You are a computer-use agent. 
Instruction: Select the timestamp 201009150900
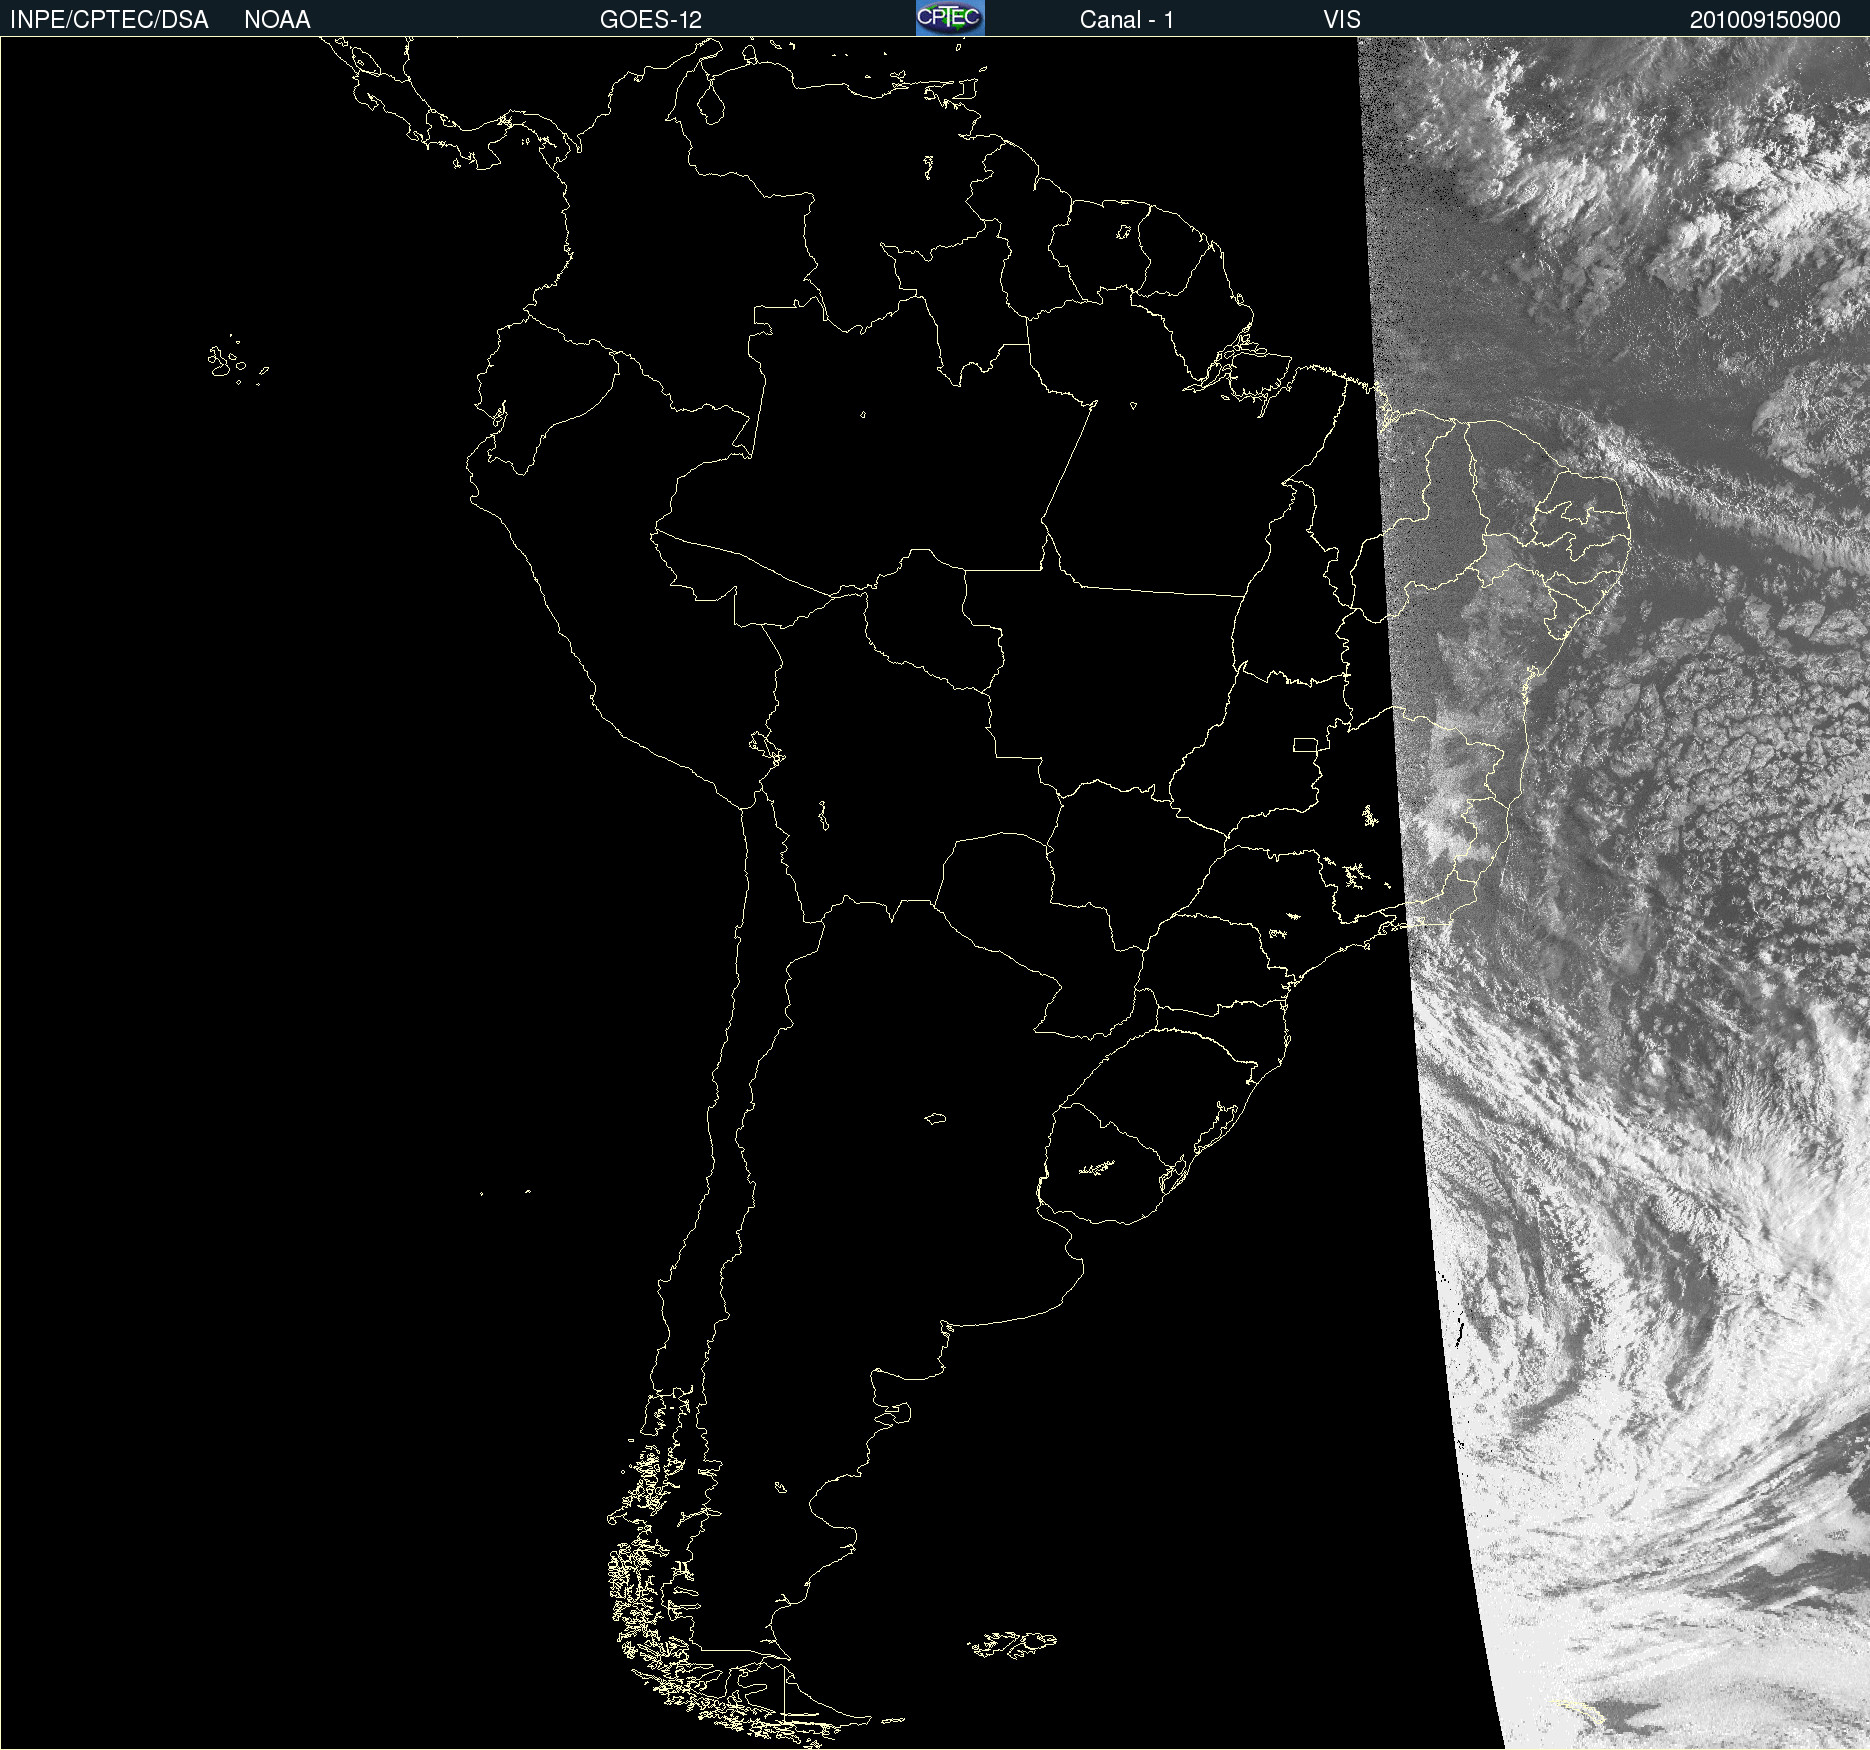pyautogui.click(x=1765, y=20)
